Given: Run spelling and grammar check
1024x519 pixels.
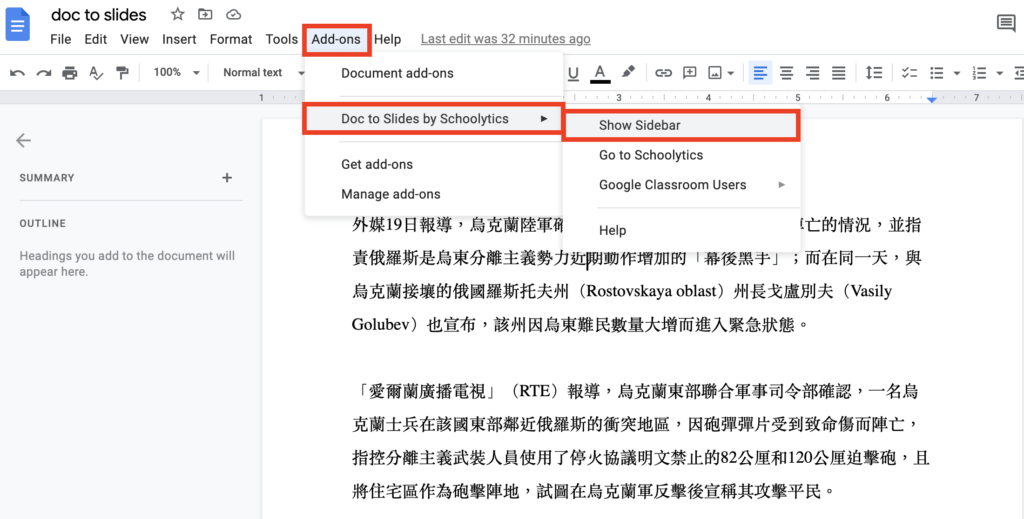Looking at the screenshot, I should click(x=96, y=72).
